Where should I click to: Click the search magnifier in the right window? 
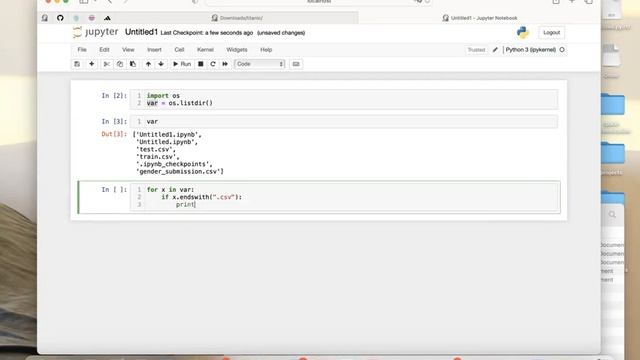click(x=612, y=215)
